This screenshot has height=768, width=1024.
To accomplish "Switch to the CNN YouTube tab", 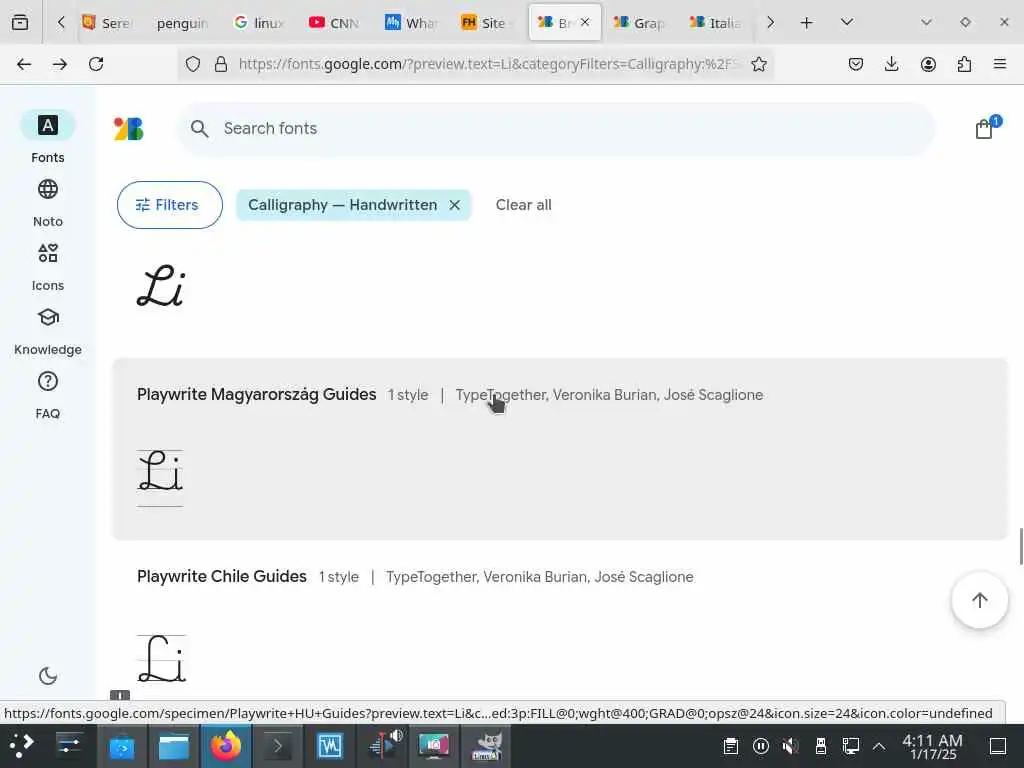I will pyautogui.click(x=334, y=23).
